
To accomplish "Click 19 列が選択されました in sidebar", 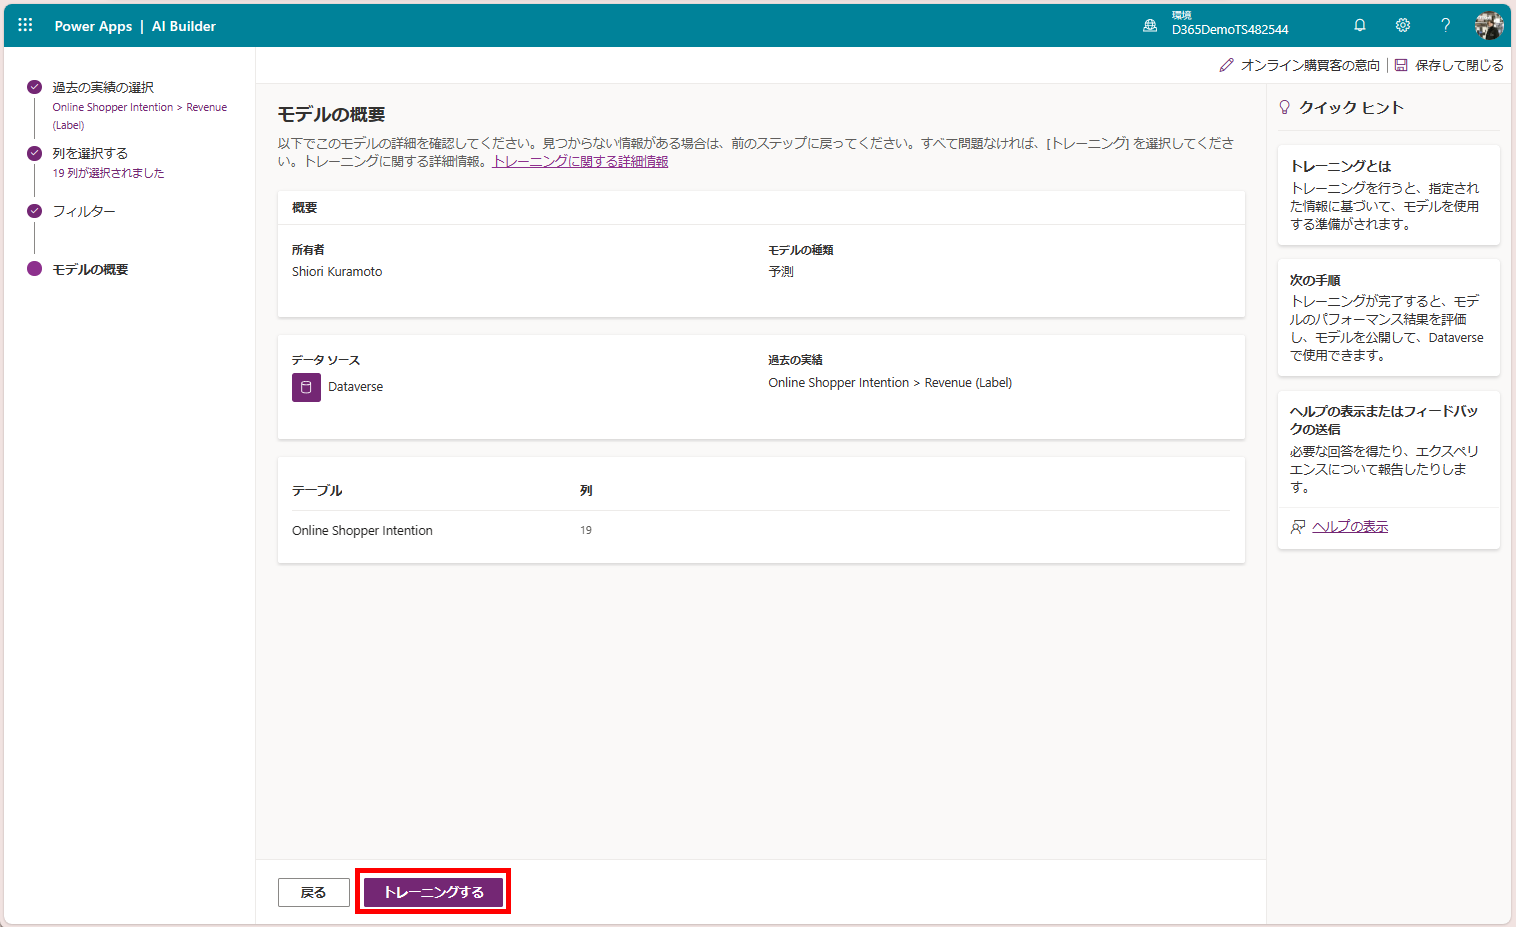I will (108, 173).
